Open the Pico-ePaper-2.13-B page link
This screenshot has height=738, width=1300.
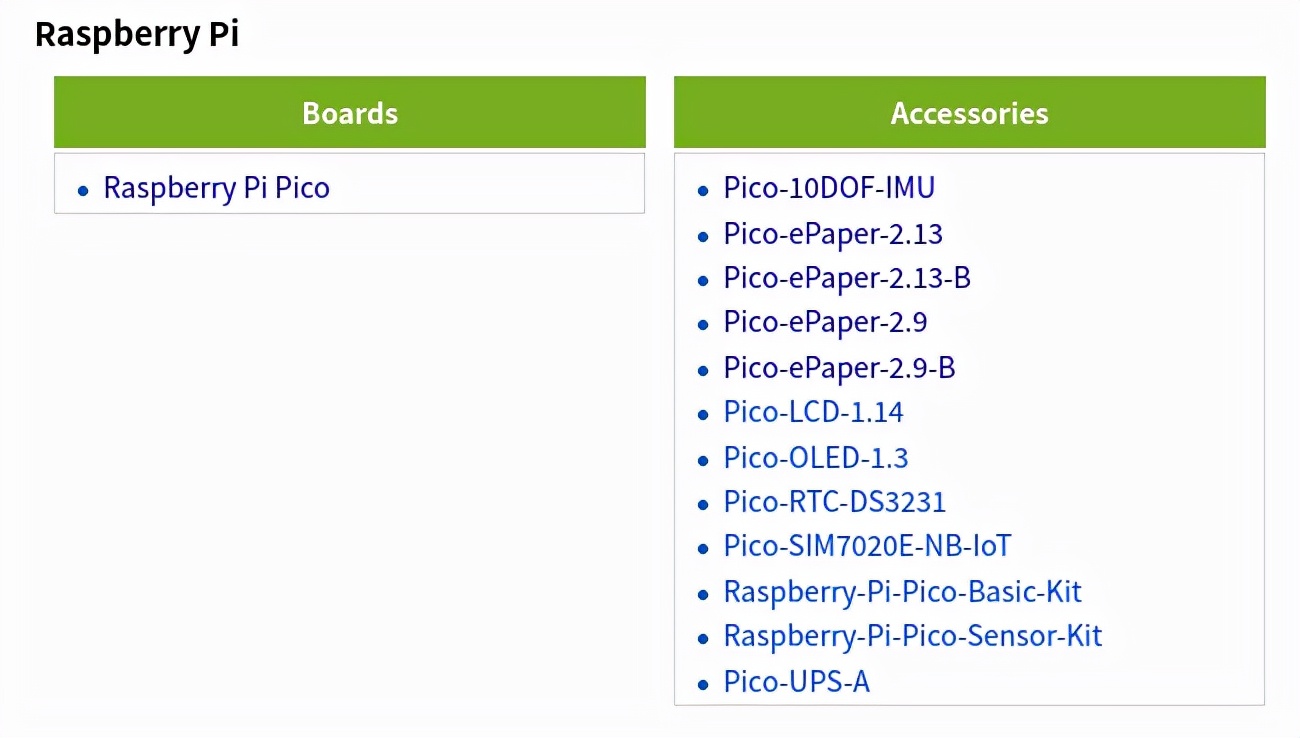(847, 278)
